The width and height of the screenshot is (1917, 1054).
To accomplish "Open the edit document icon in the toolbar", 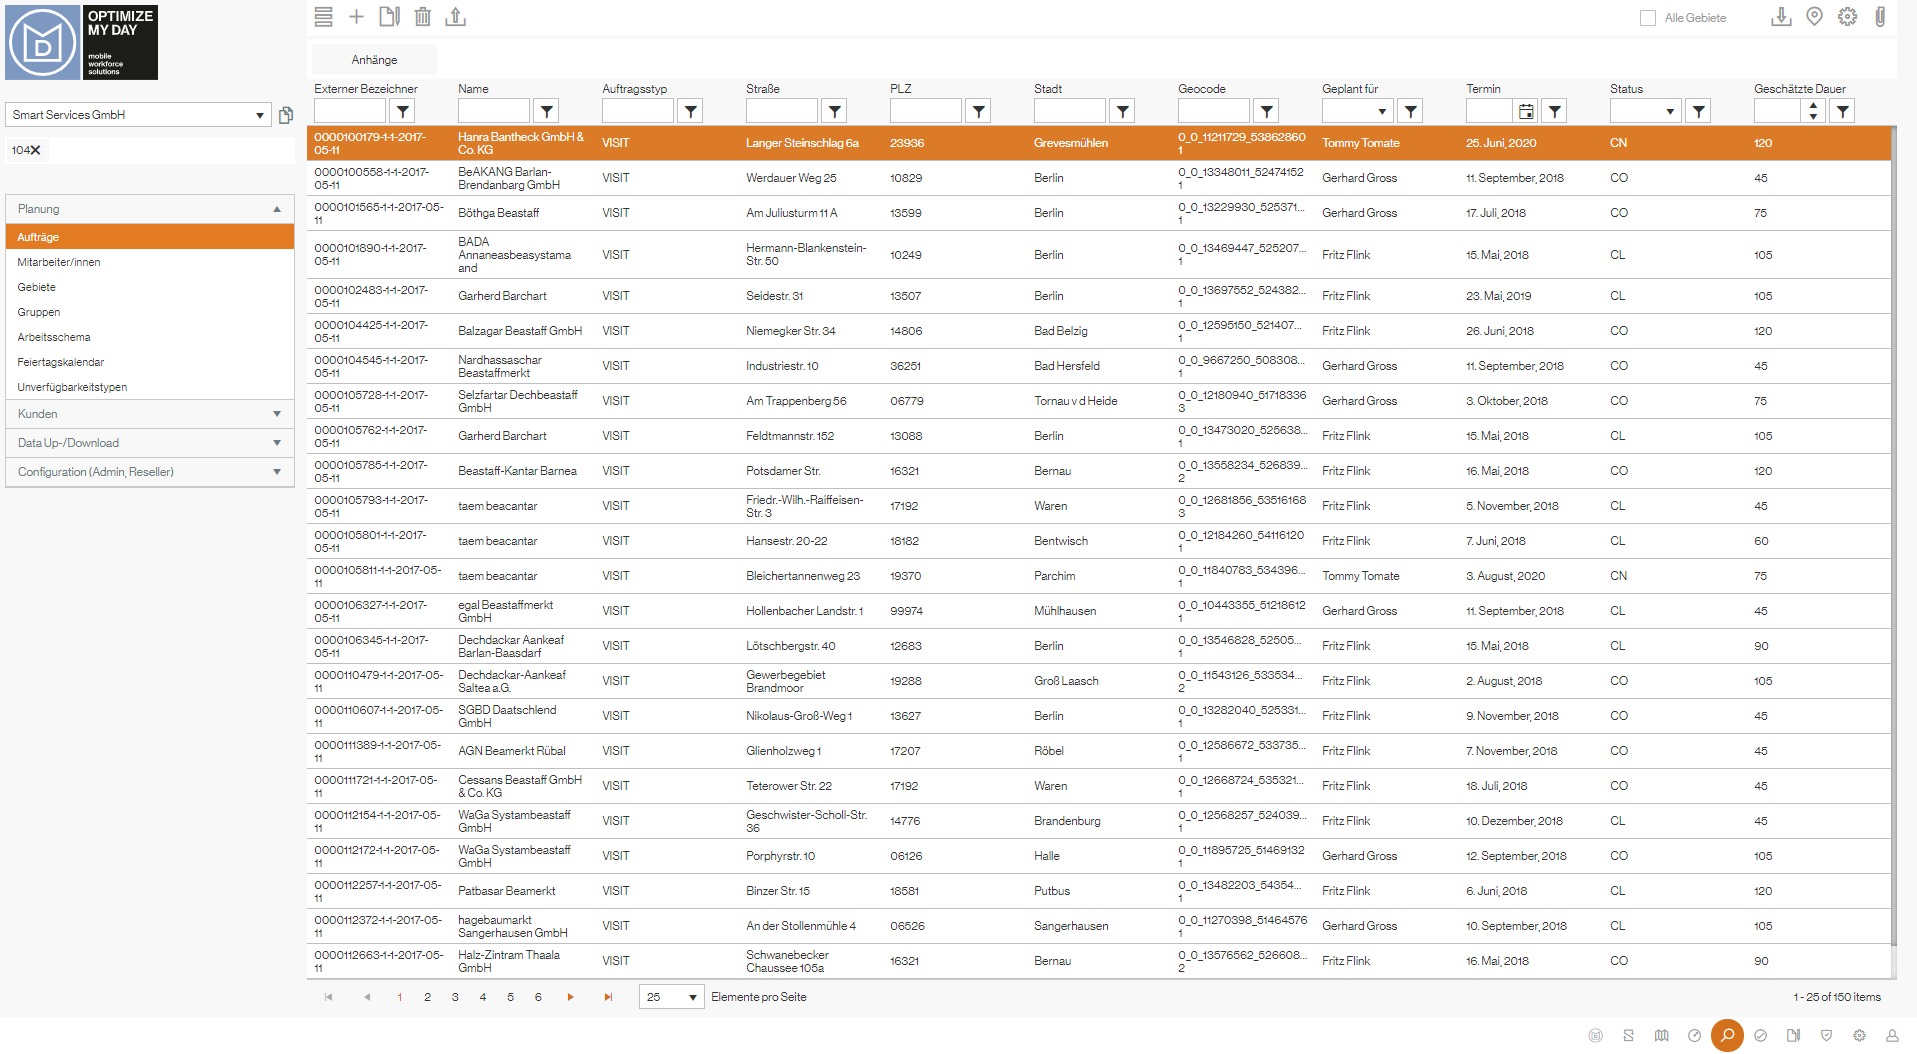I will pos(389,17).
